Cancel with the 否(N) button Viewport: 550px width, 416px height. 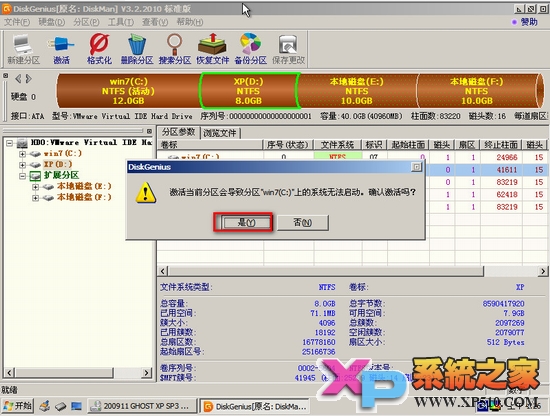pyautogui.click(x=303, y=222)
